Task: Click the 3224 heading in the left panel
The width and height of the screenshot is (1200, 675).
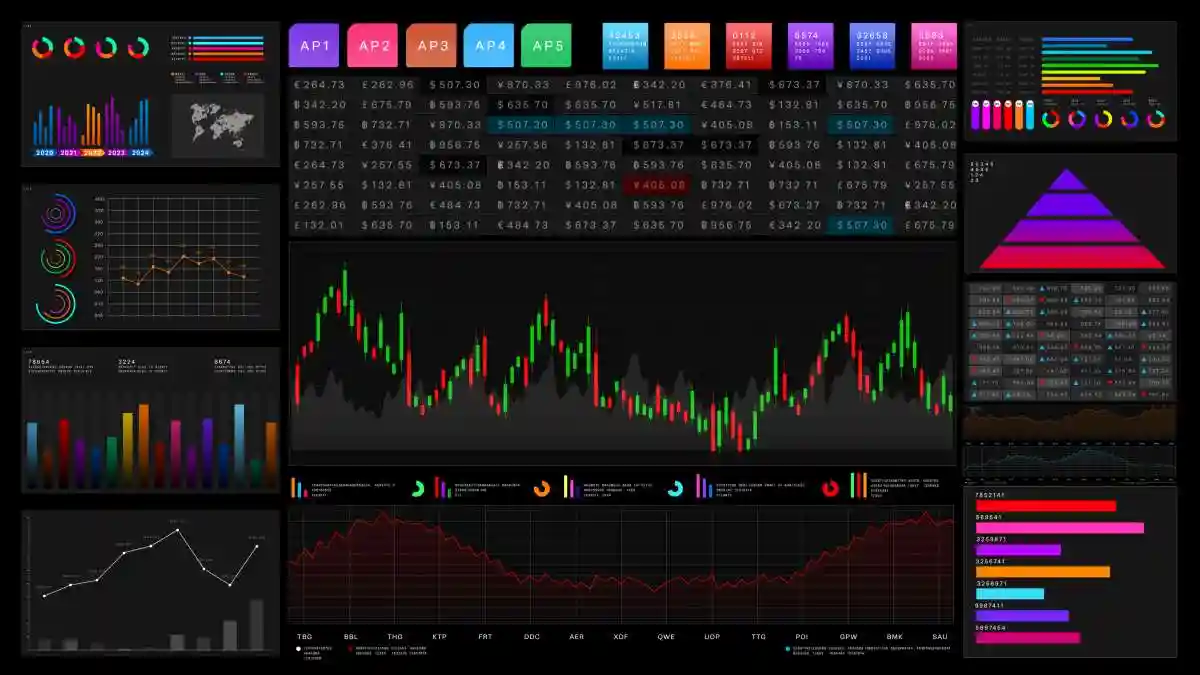Action: [x=127, y=362]
